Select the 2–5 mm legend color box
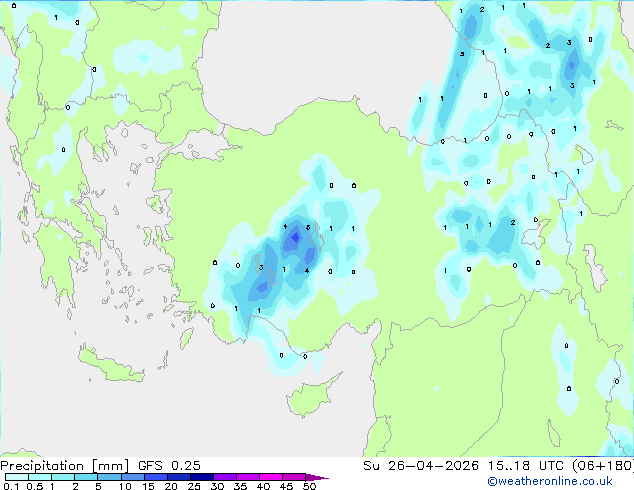The image size is (634, 490). pyautogui.click(x=86, y=477)
